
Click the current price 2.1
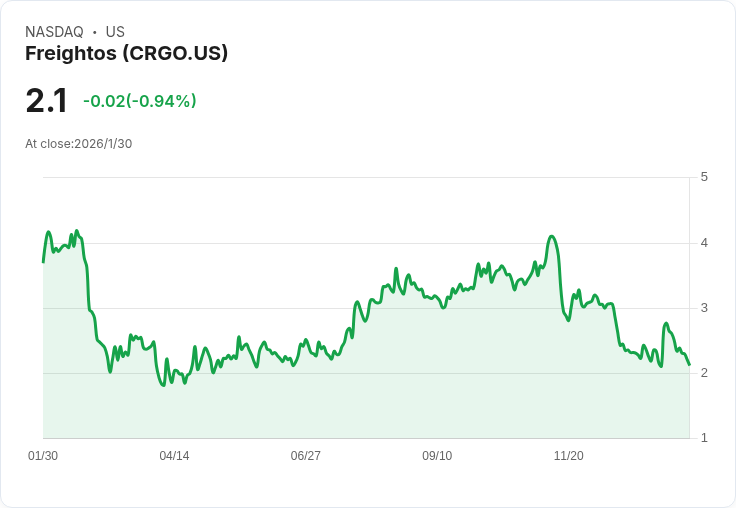(x=47, y=101)
